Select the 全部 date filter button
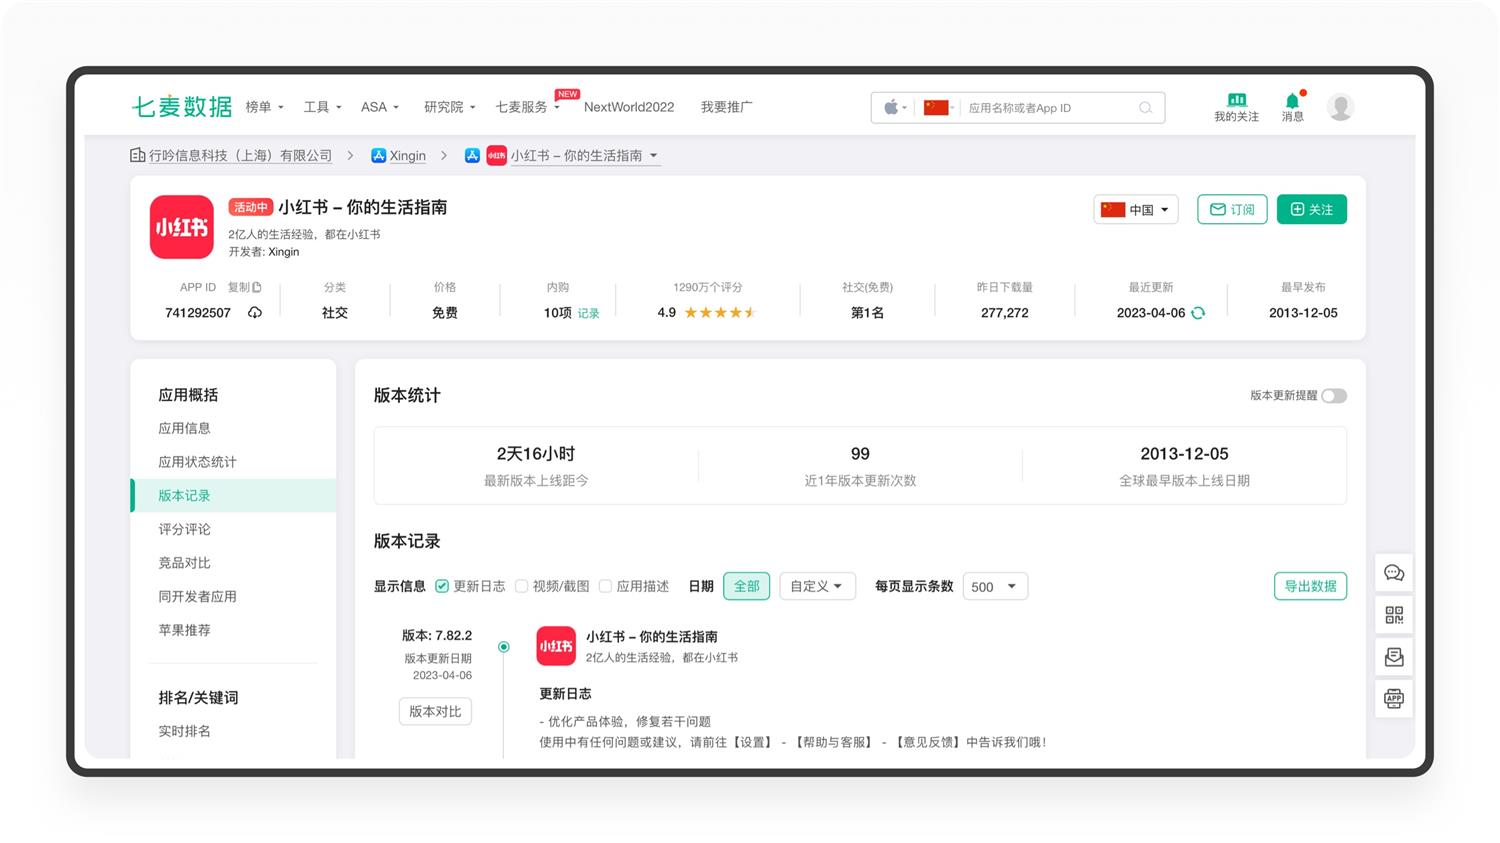This screenshot has width=1500, height=843. pyautogui.click(x=746, y=586)
